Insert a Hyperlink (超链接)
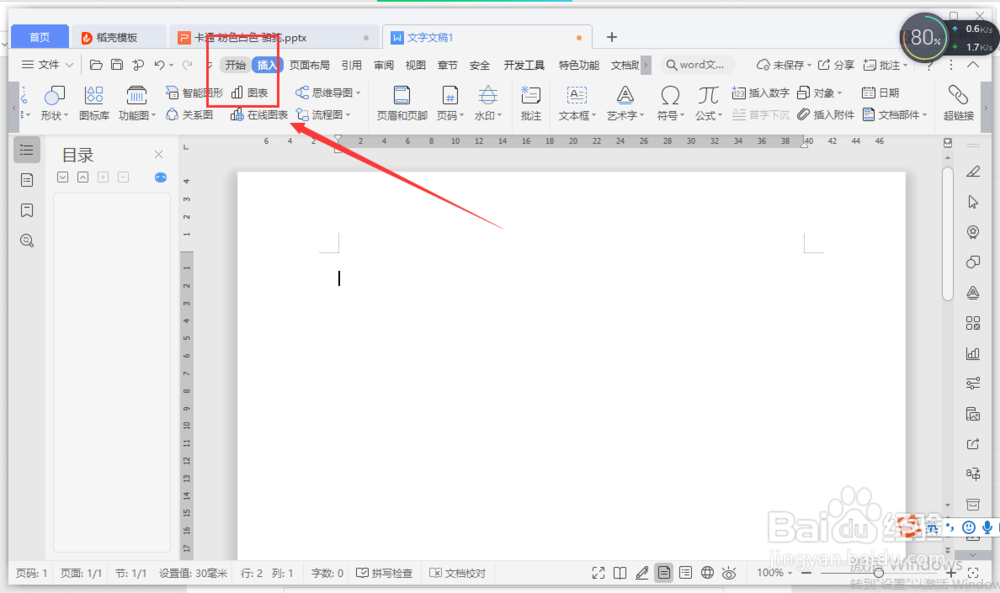This screenshot has width=1000, height=593. tap(959, 103)
